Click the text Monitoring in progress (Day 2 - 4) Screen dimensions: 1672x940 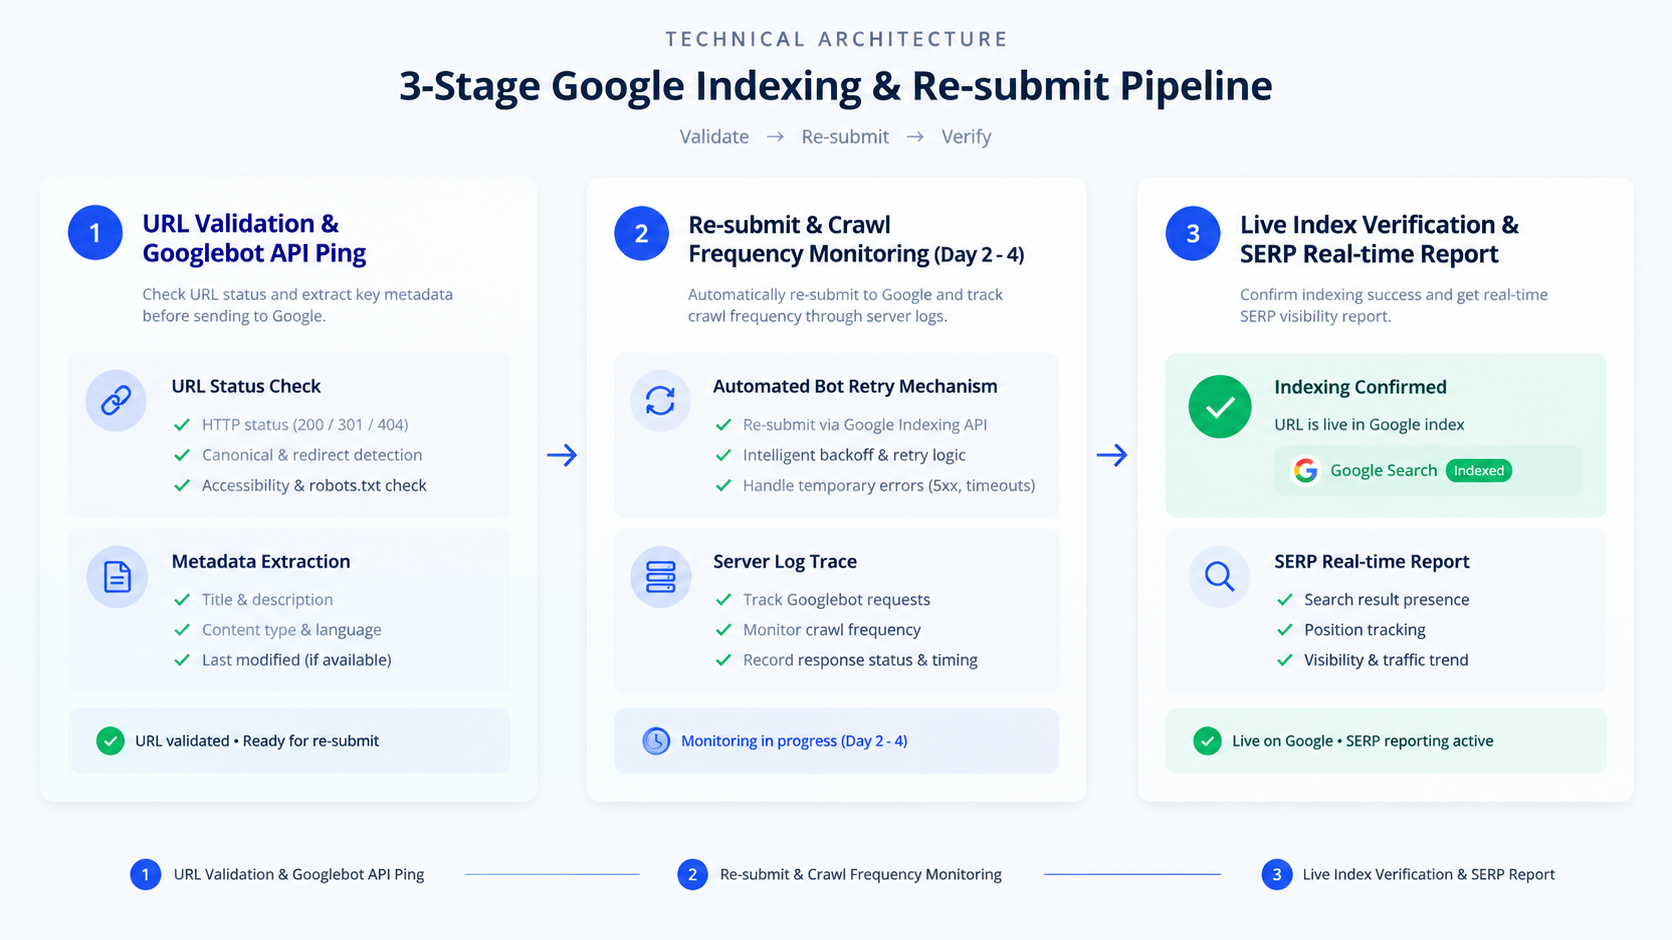(x=794, y=741)
